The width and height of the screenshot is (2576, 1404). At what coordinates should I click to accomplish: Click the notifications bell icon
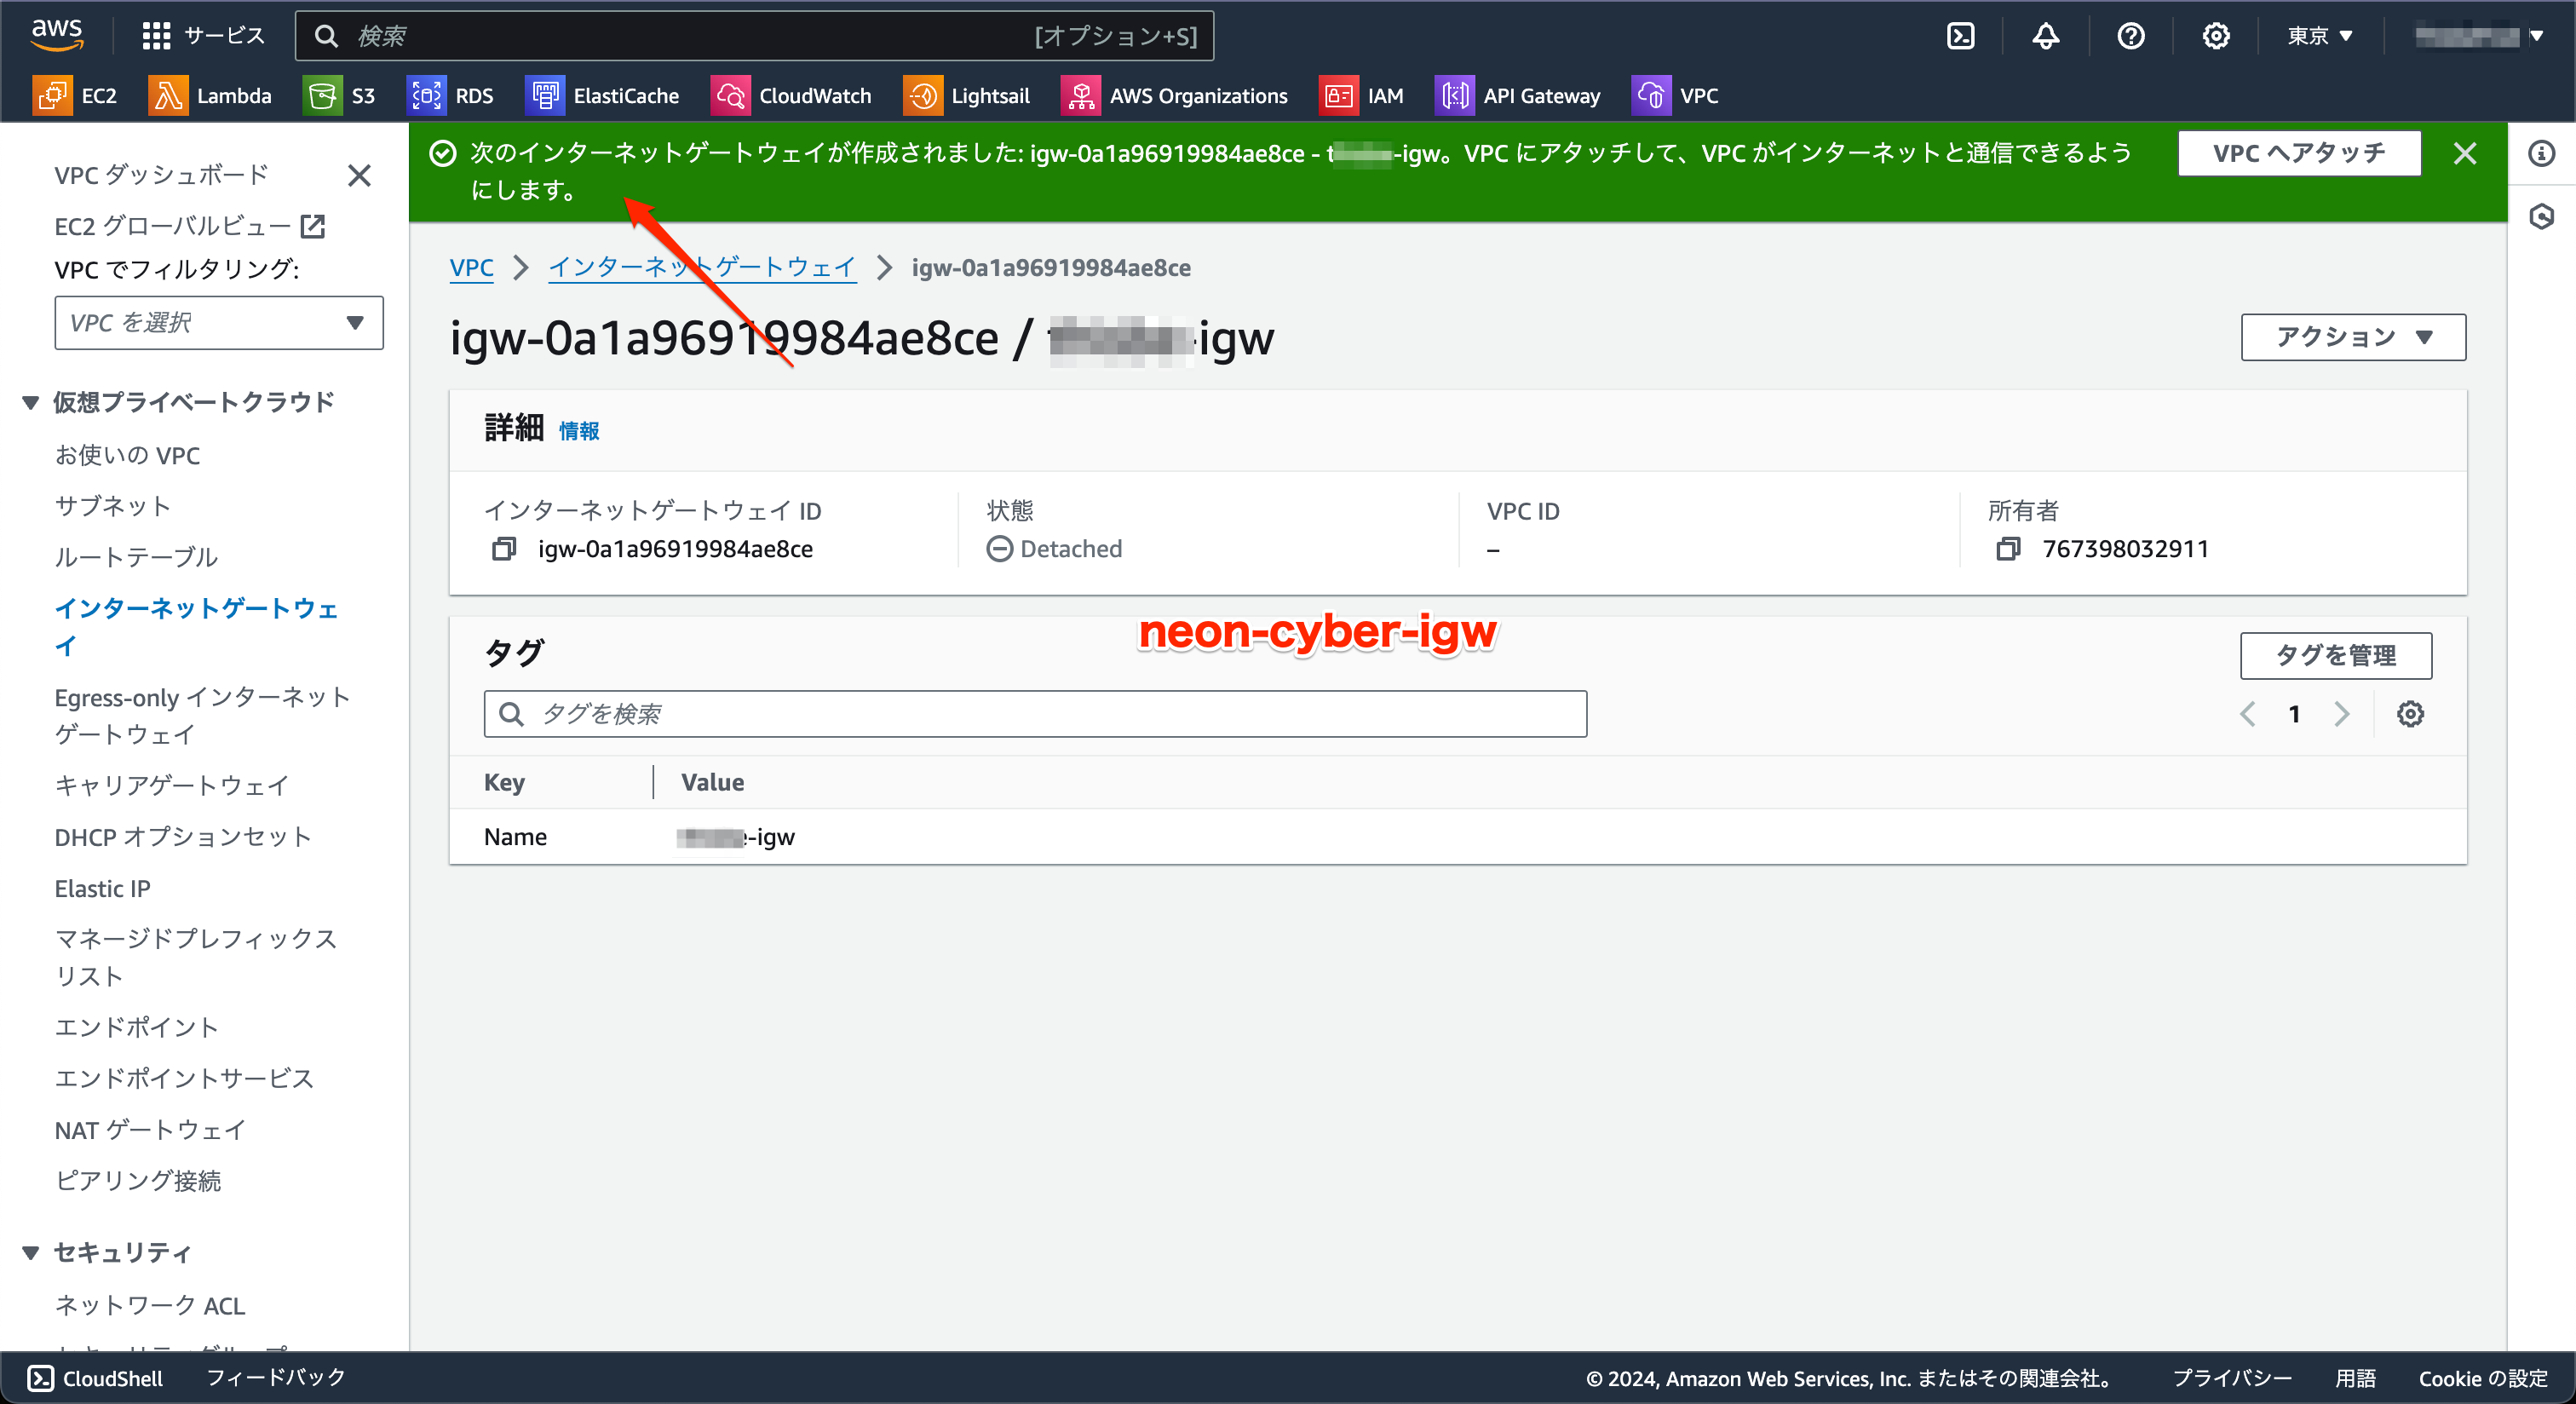point(2045,36)
